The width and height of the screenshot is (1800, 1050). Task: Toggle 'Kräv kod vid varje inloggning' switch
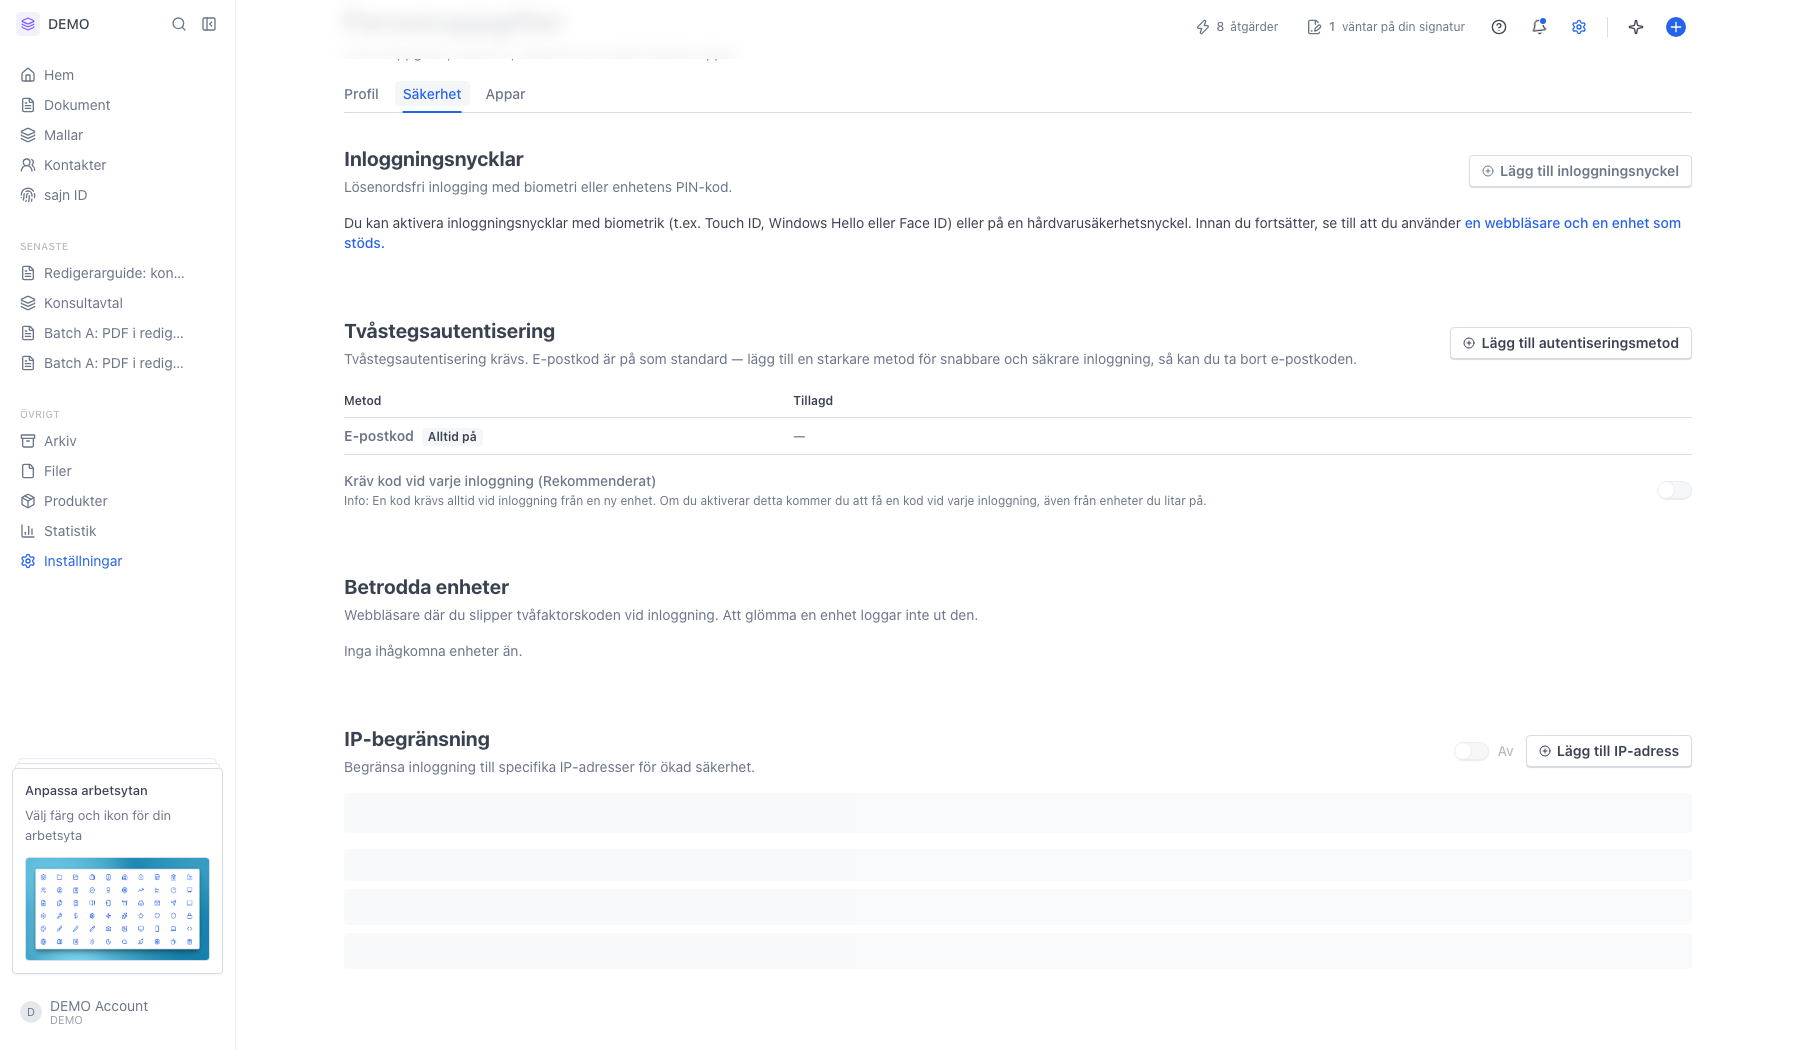pyautogui.click(x=1674, y=490)
